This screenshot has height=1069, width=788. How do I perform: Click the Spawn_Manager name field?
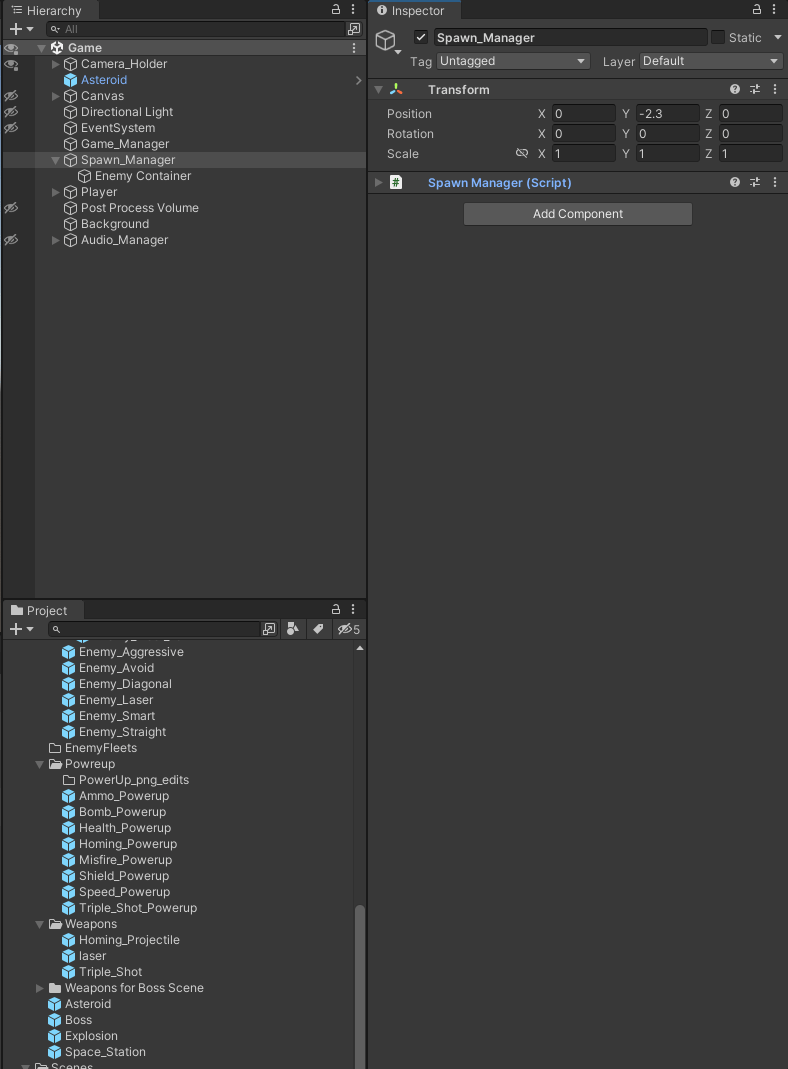[x=570, y=37]
